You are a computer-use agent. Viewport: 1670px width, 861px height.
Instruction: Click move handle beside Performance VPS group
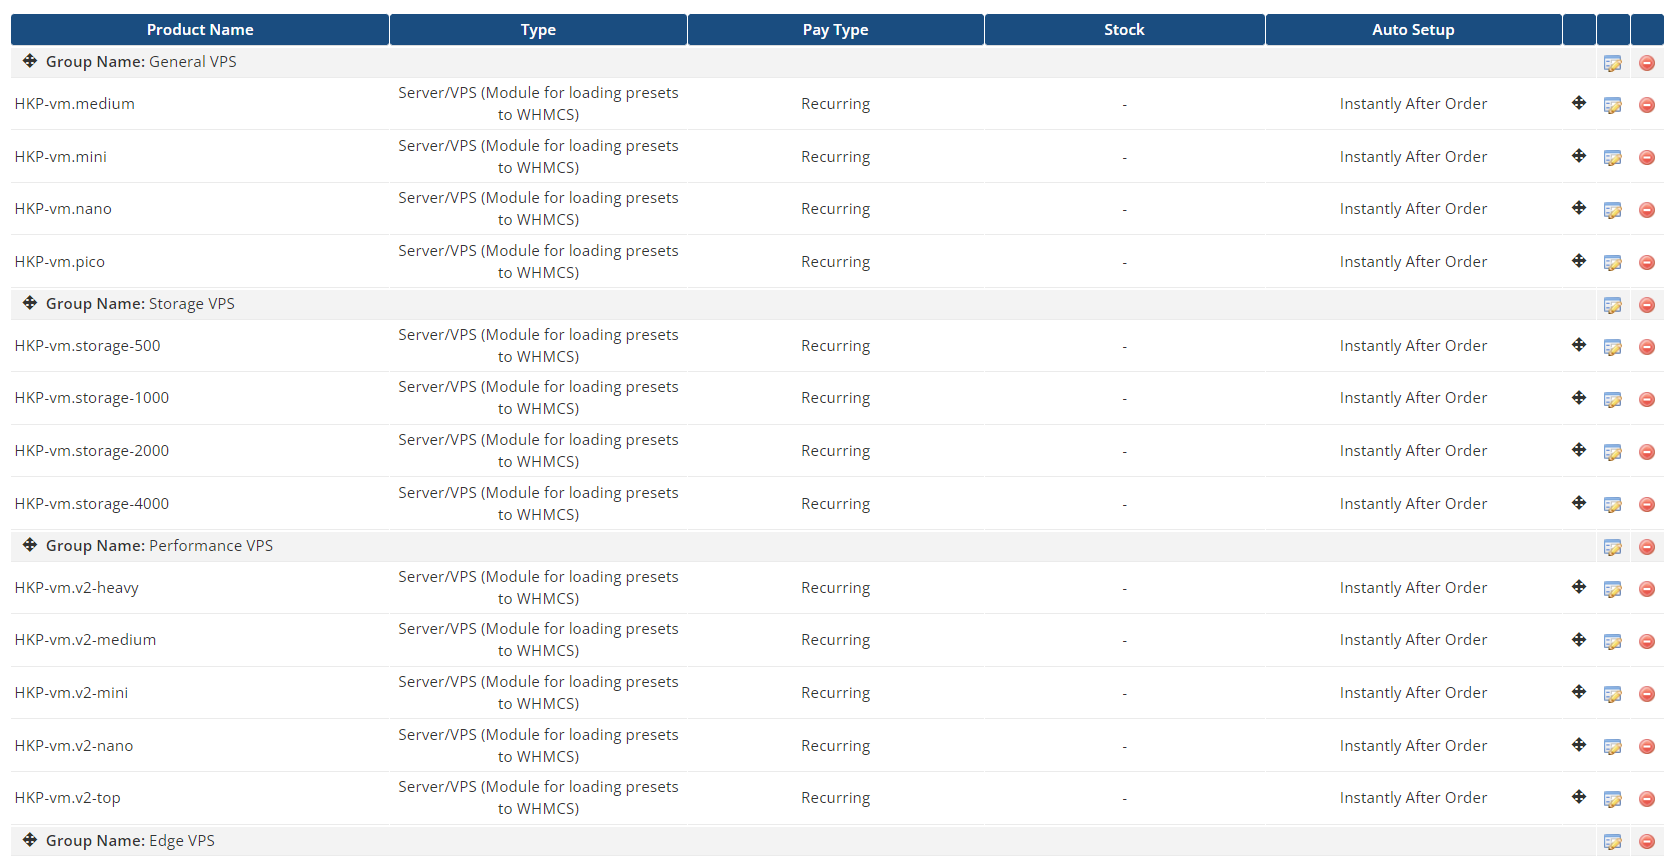[x=30, y=545]
